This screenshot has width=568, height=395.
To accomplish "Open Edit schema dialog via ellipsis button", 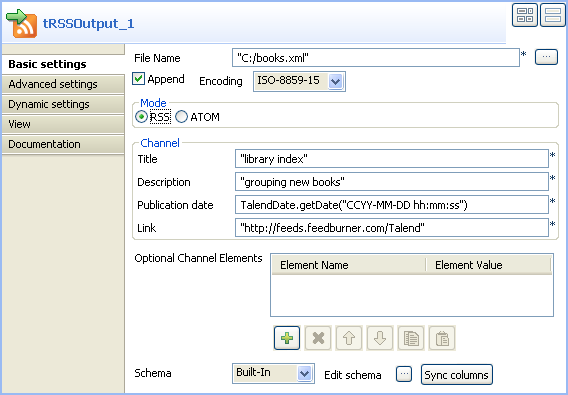I will point(404,374).
